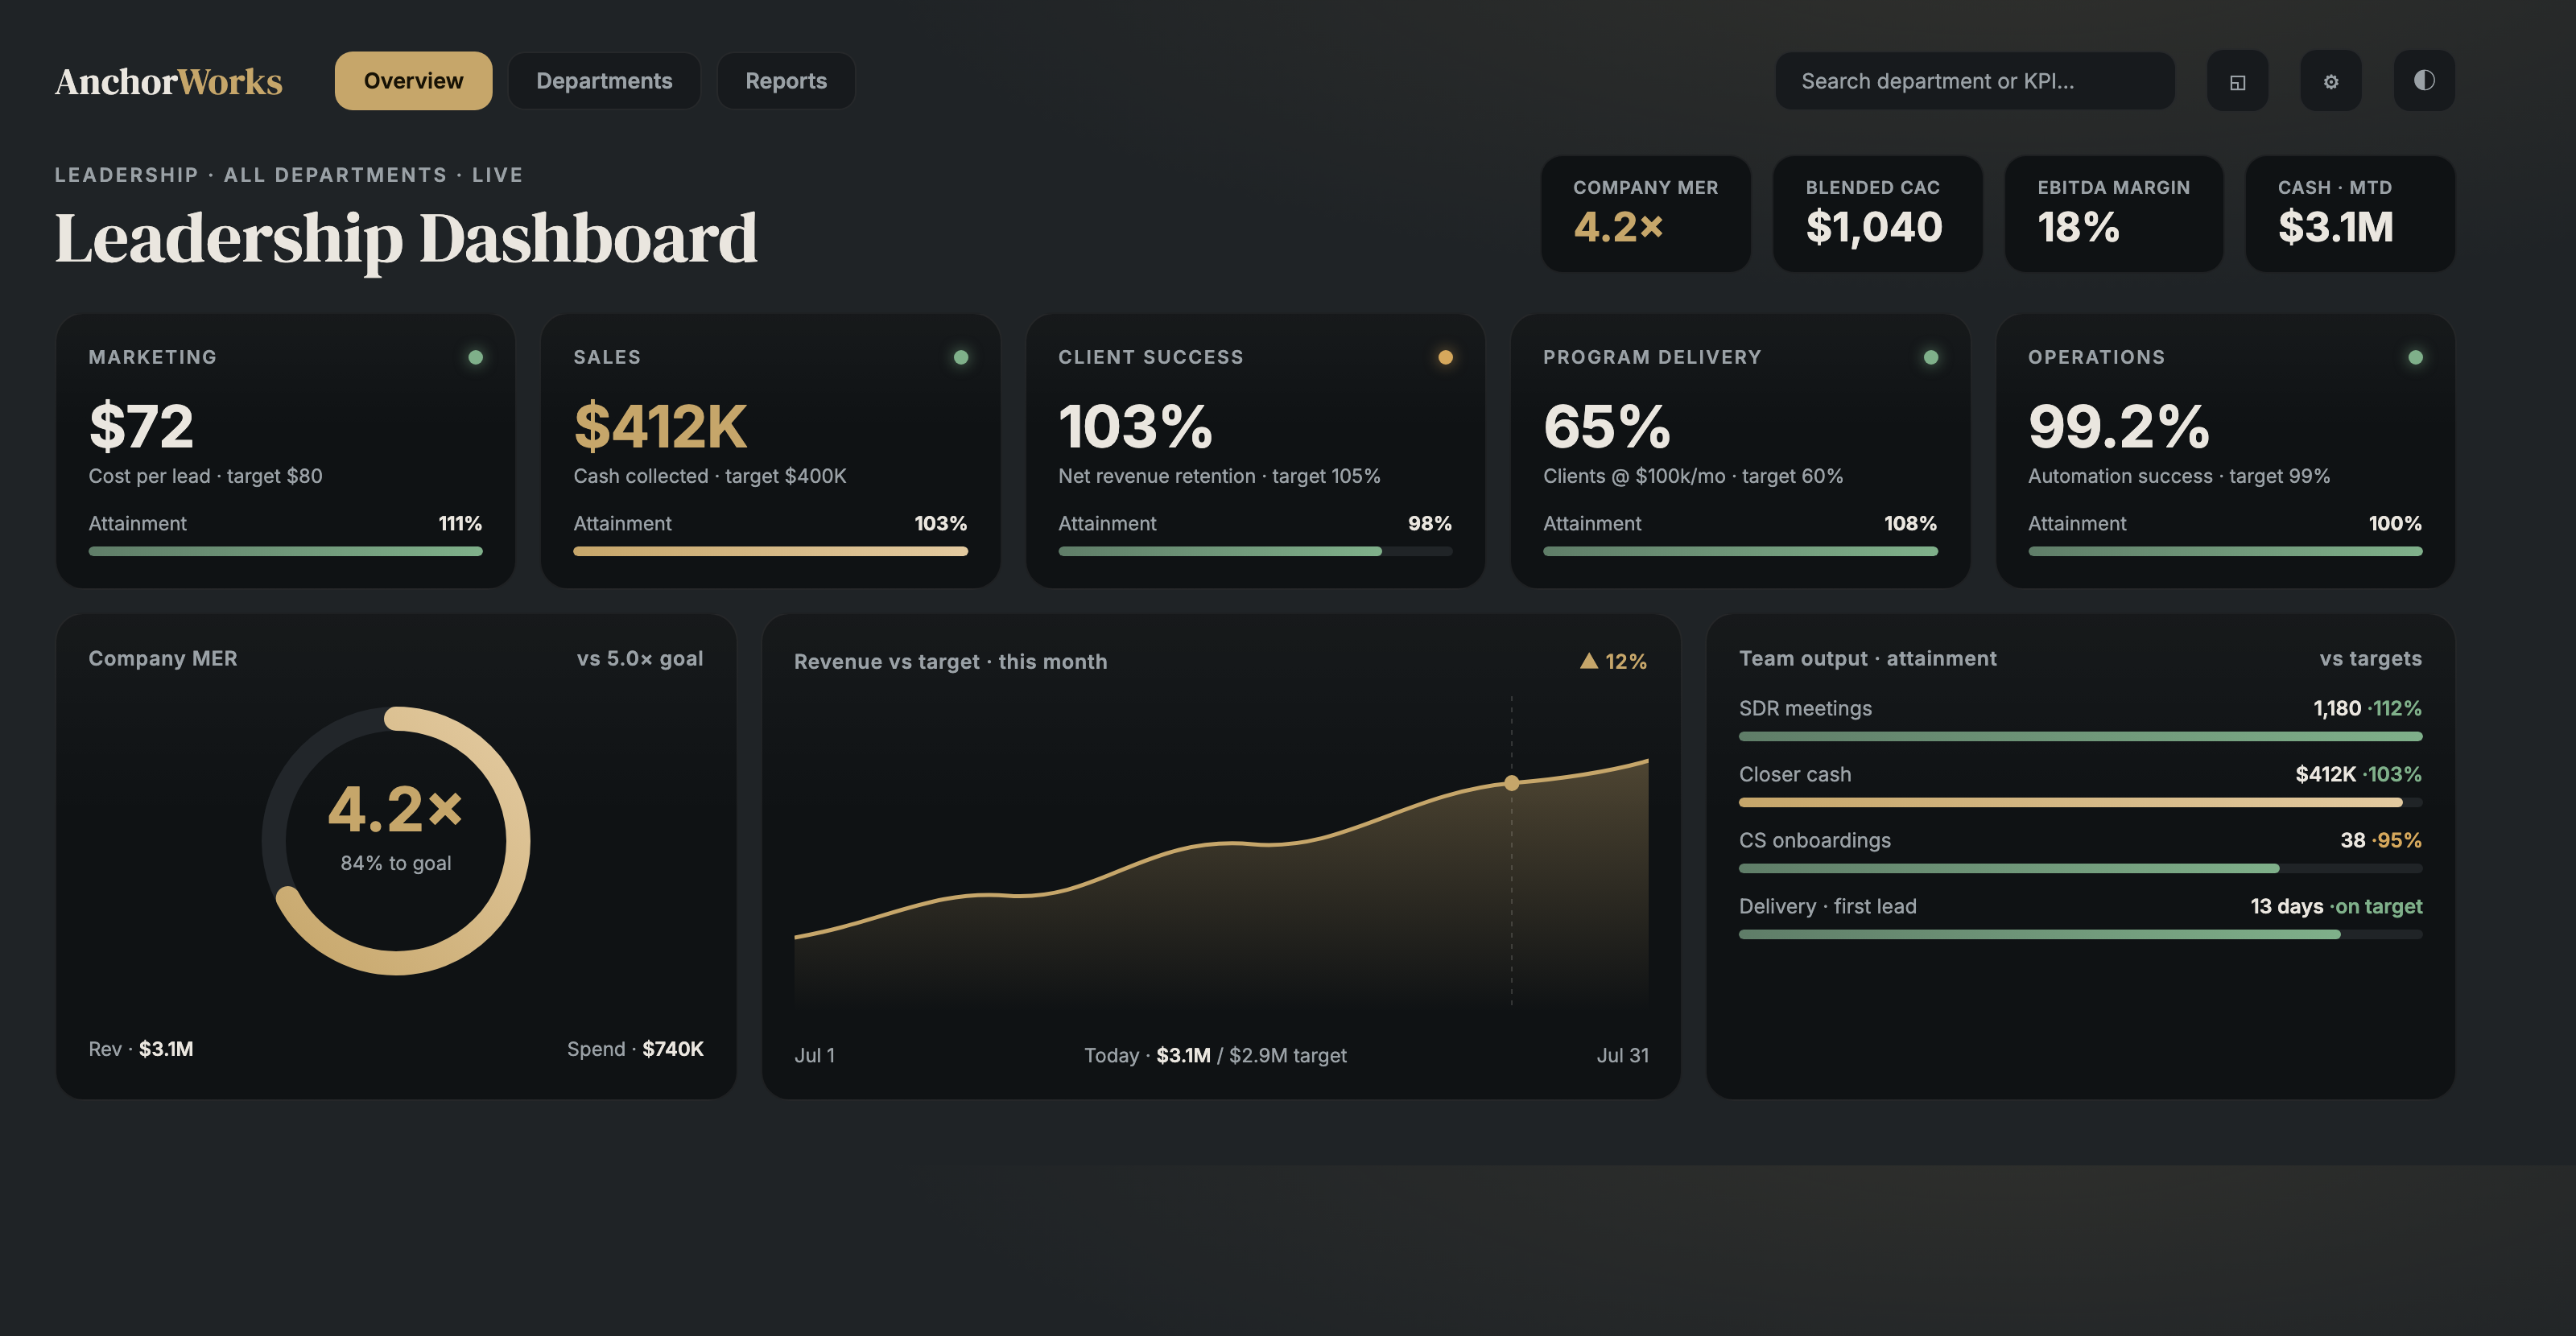Click the 99.2% automation success value
Viewport: 2576px width, 1336px height.
point(2119,427)
